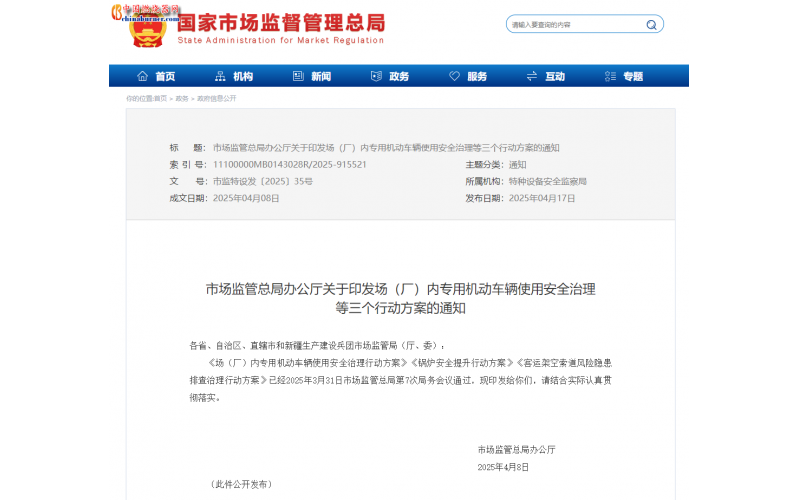Click the title text in the 标题 metadata row
800x500 pixels.
386,148
